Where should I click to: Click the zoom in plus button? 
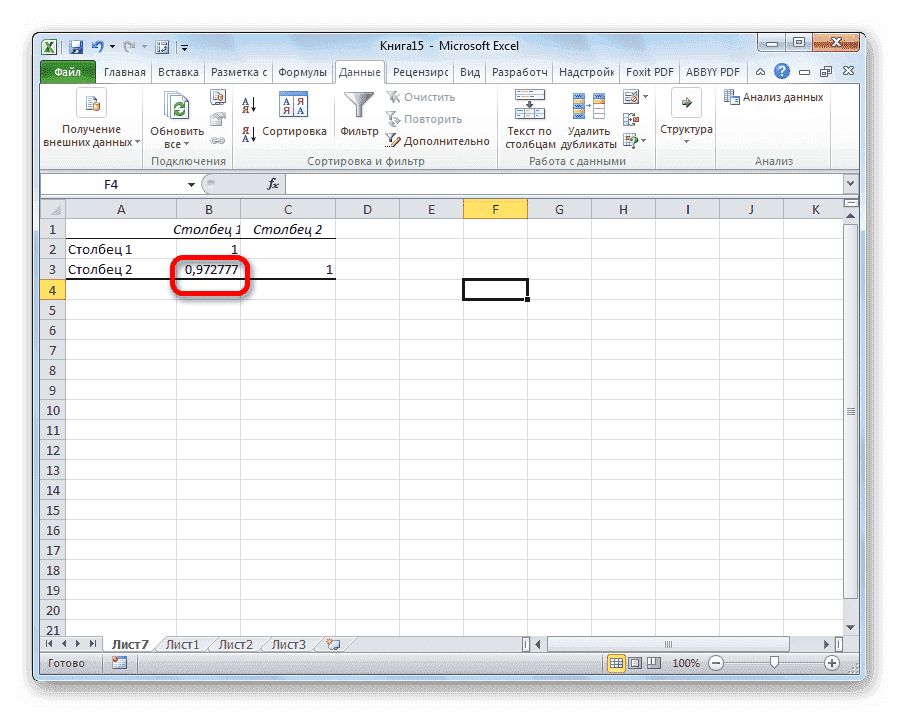(833, 662)
